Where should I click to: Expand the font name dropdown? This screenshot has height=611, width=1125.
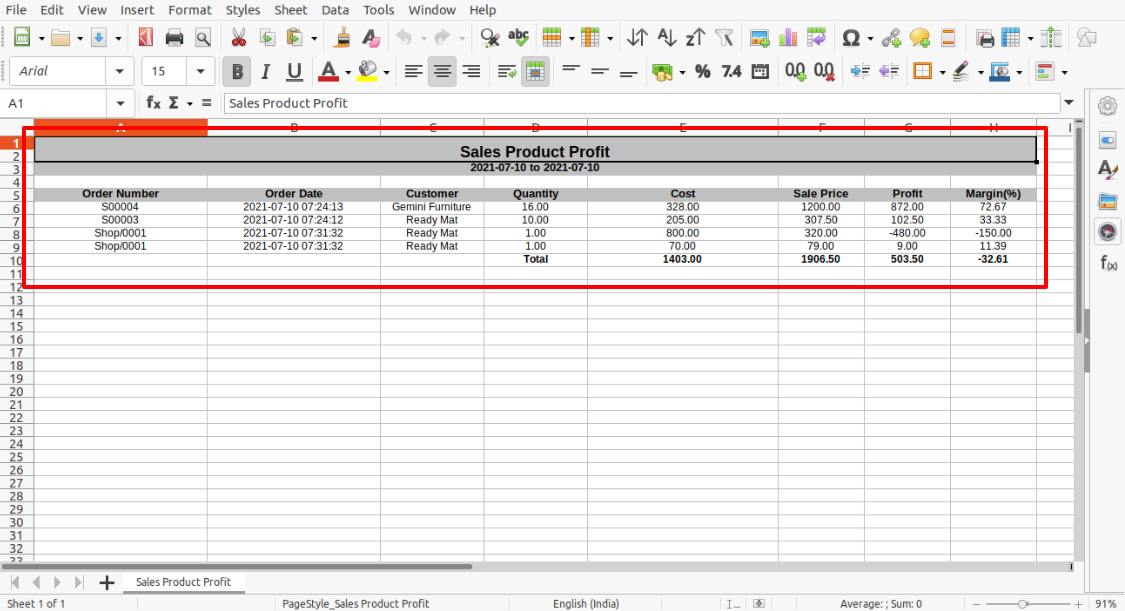[120, 72]
